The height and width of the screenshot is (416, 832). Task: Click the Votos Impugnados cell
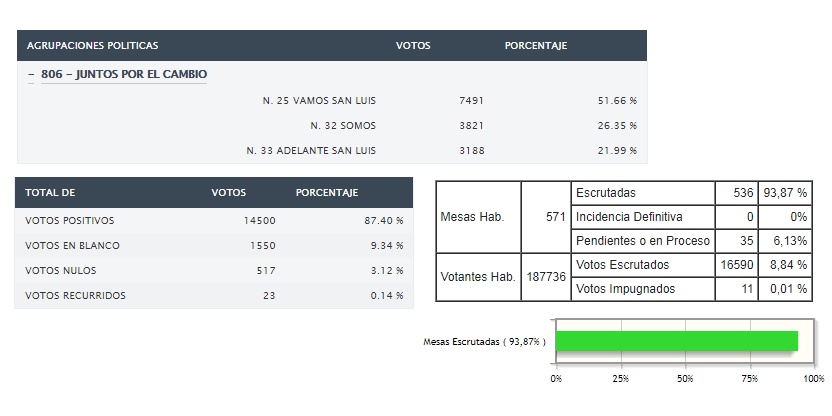(643, 289)
